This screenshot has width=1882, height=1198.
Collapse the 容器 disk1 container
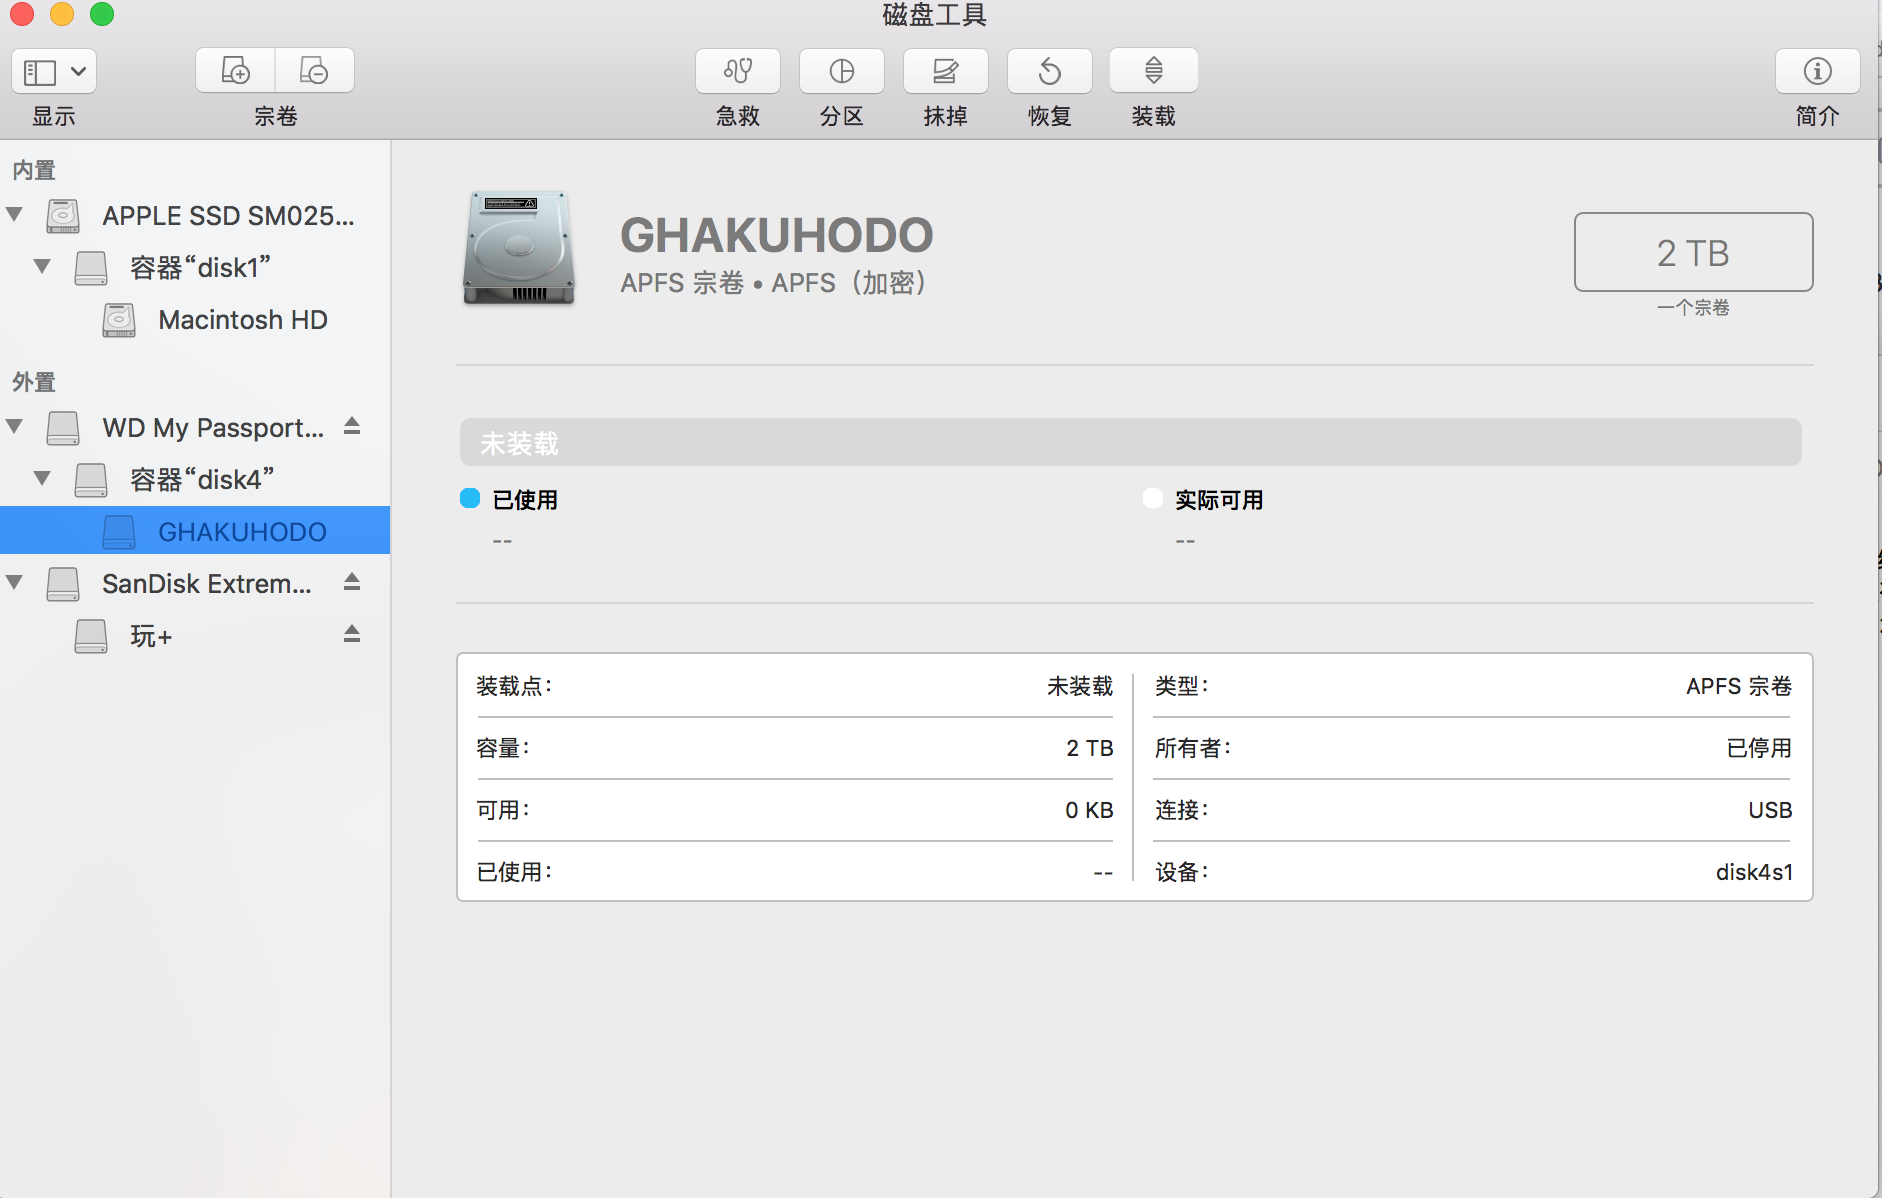42,267
